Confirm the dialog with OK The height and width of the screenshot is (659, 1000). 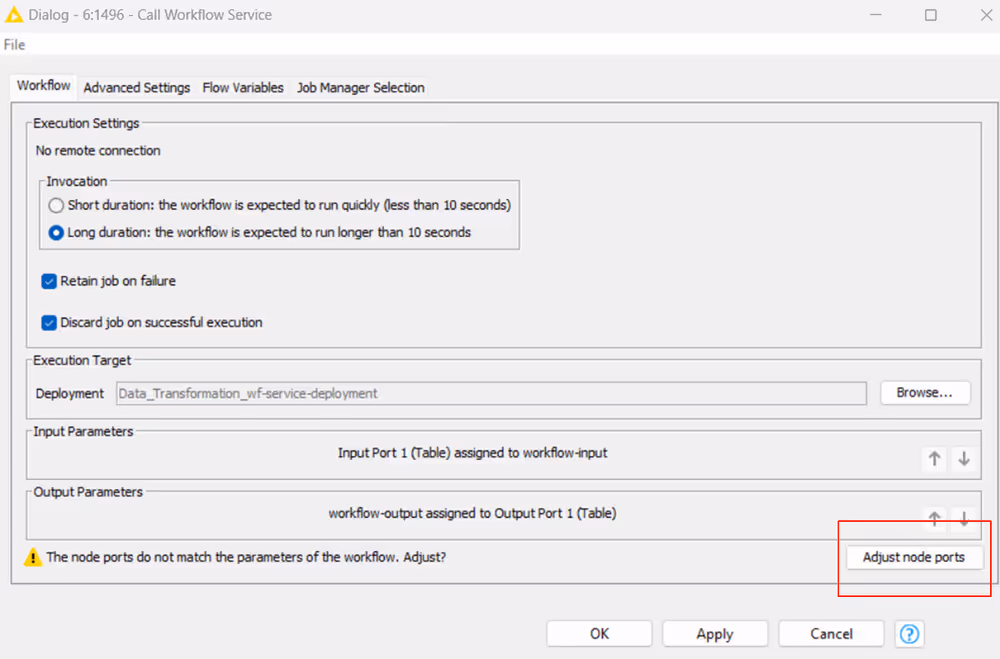(x=599, y=633)
